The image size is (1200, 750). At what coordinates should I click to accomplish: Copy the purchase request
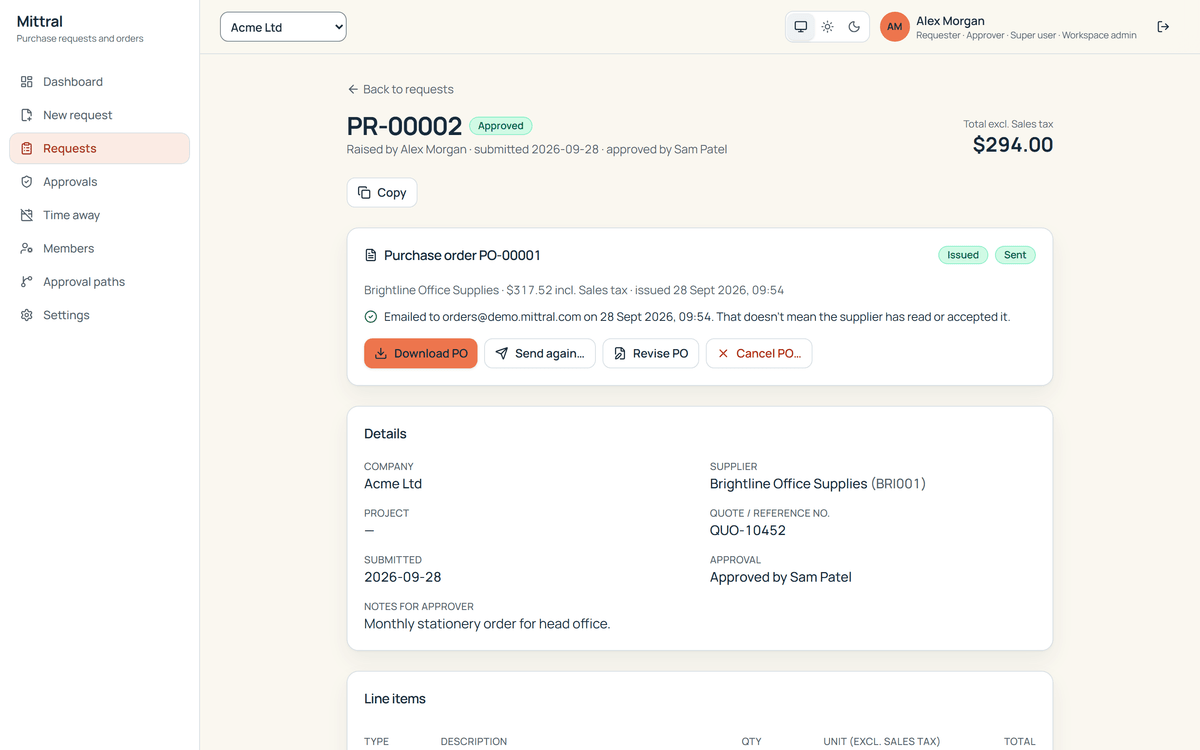coord(382,193)
